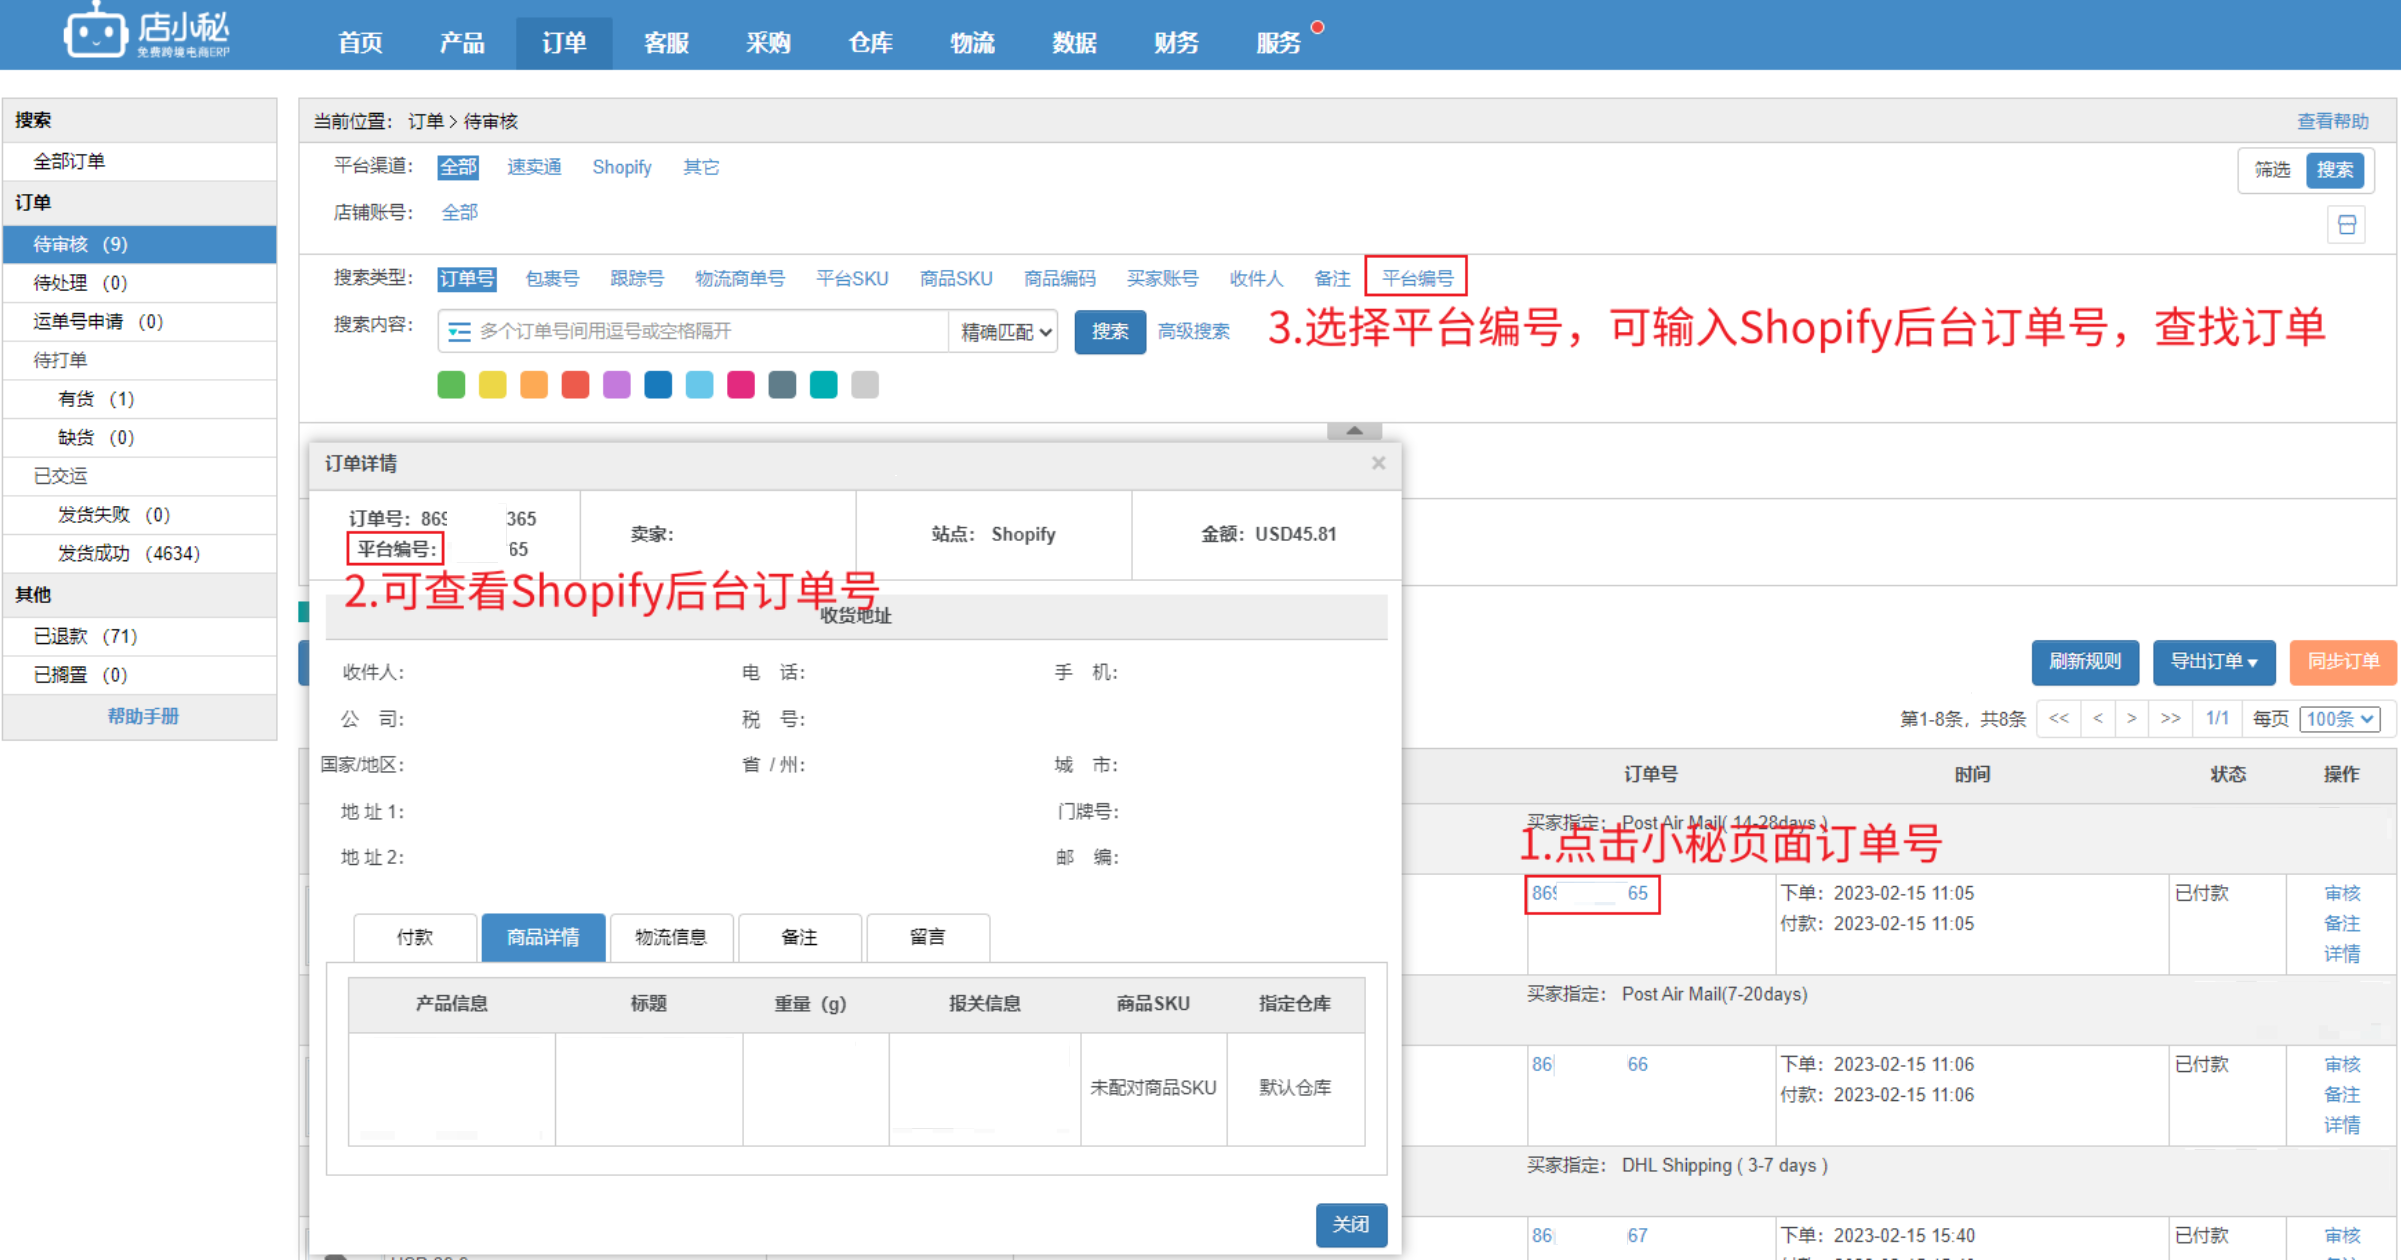
Task: Switch to 物流信息 tab in order details
Action: tap(671, 937)
